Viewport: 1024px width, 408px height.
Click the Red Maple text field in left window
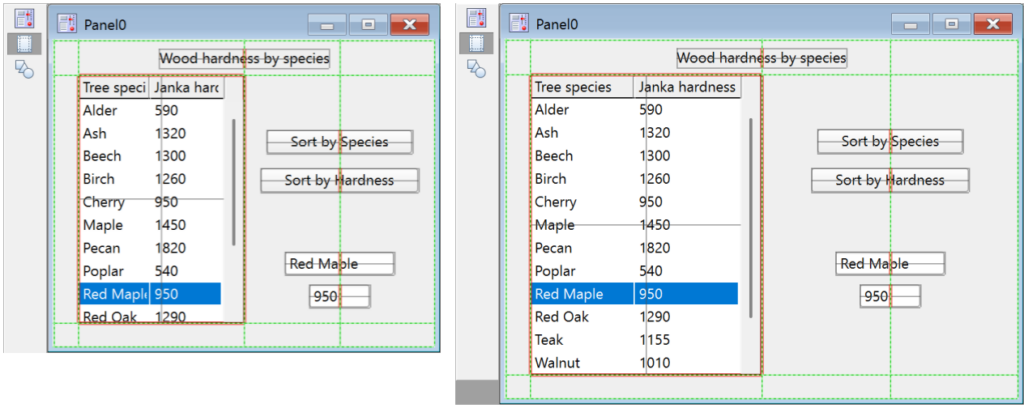pyautogui.click(x=339, y=264)
